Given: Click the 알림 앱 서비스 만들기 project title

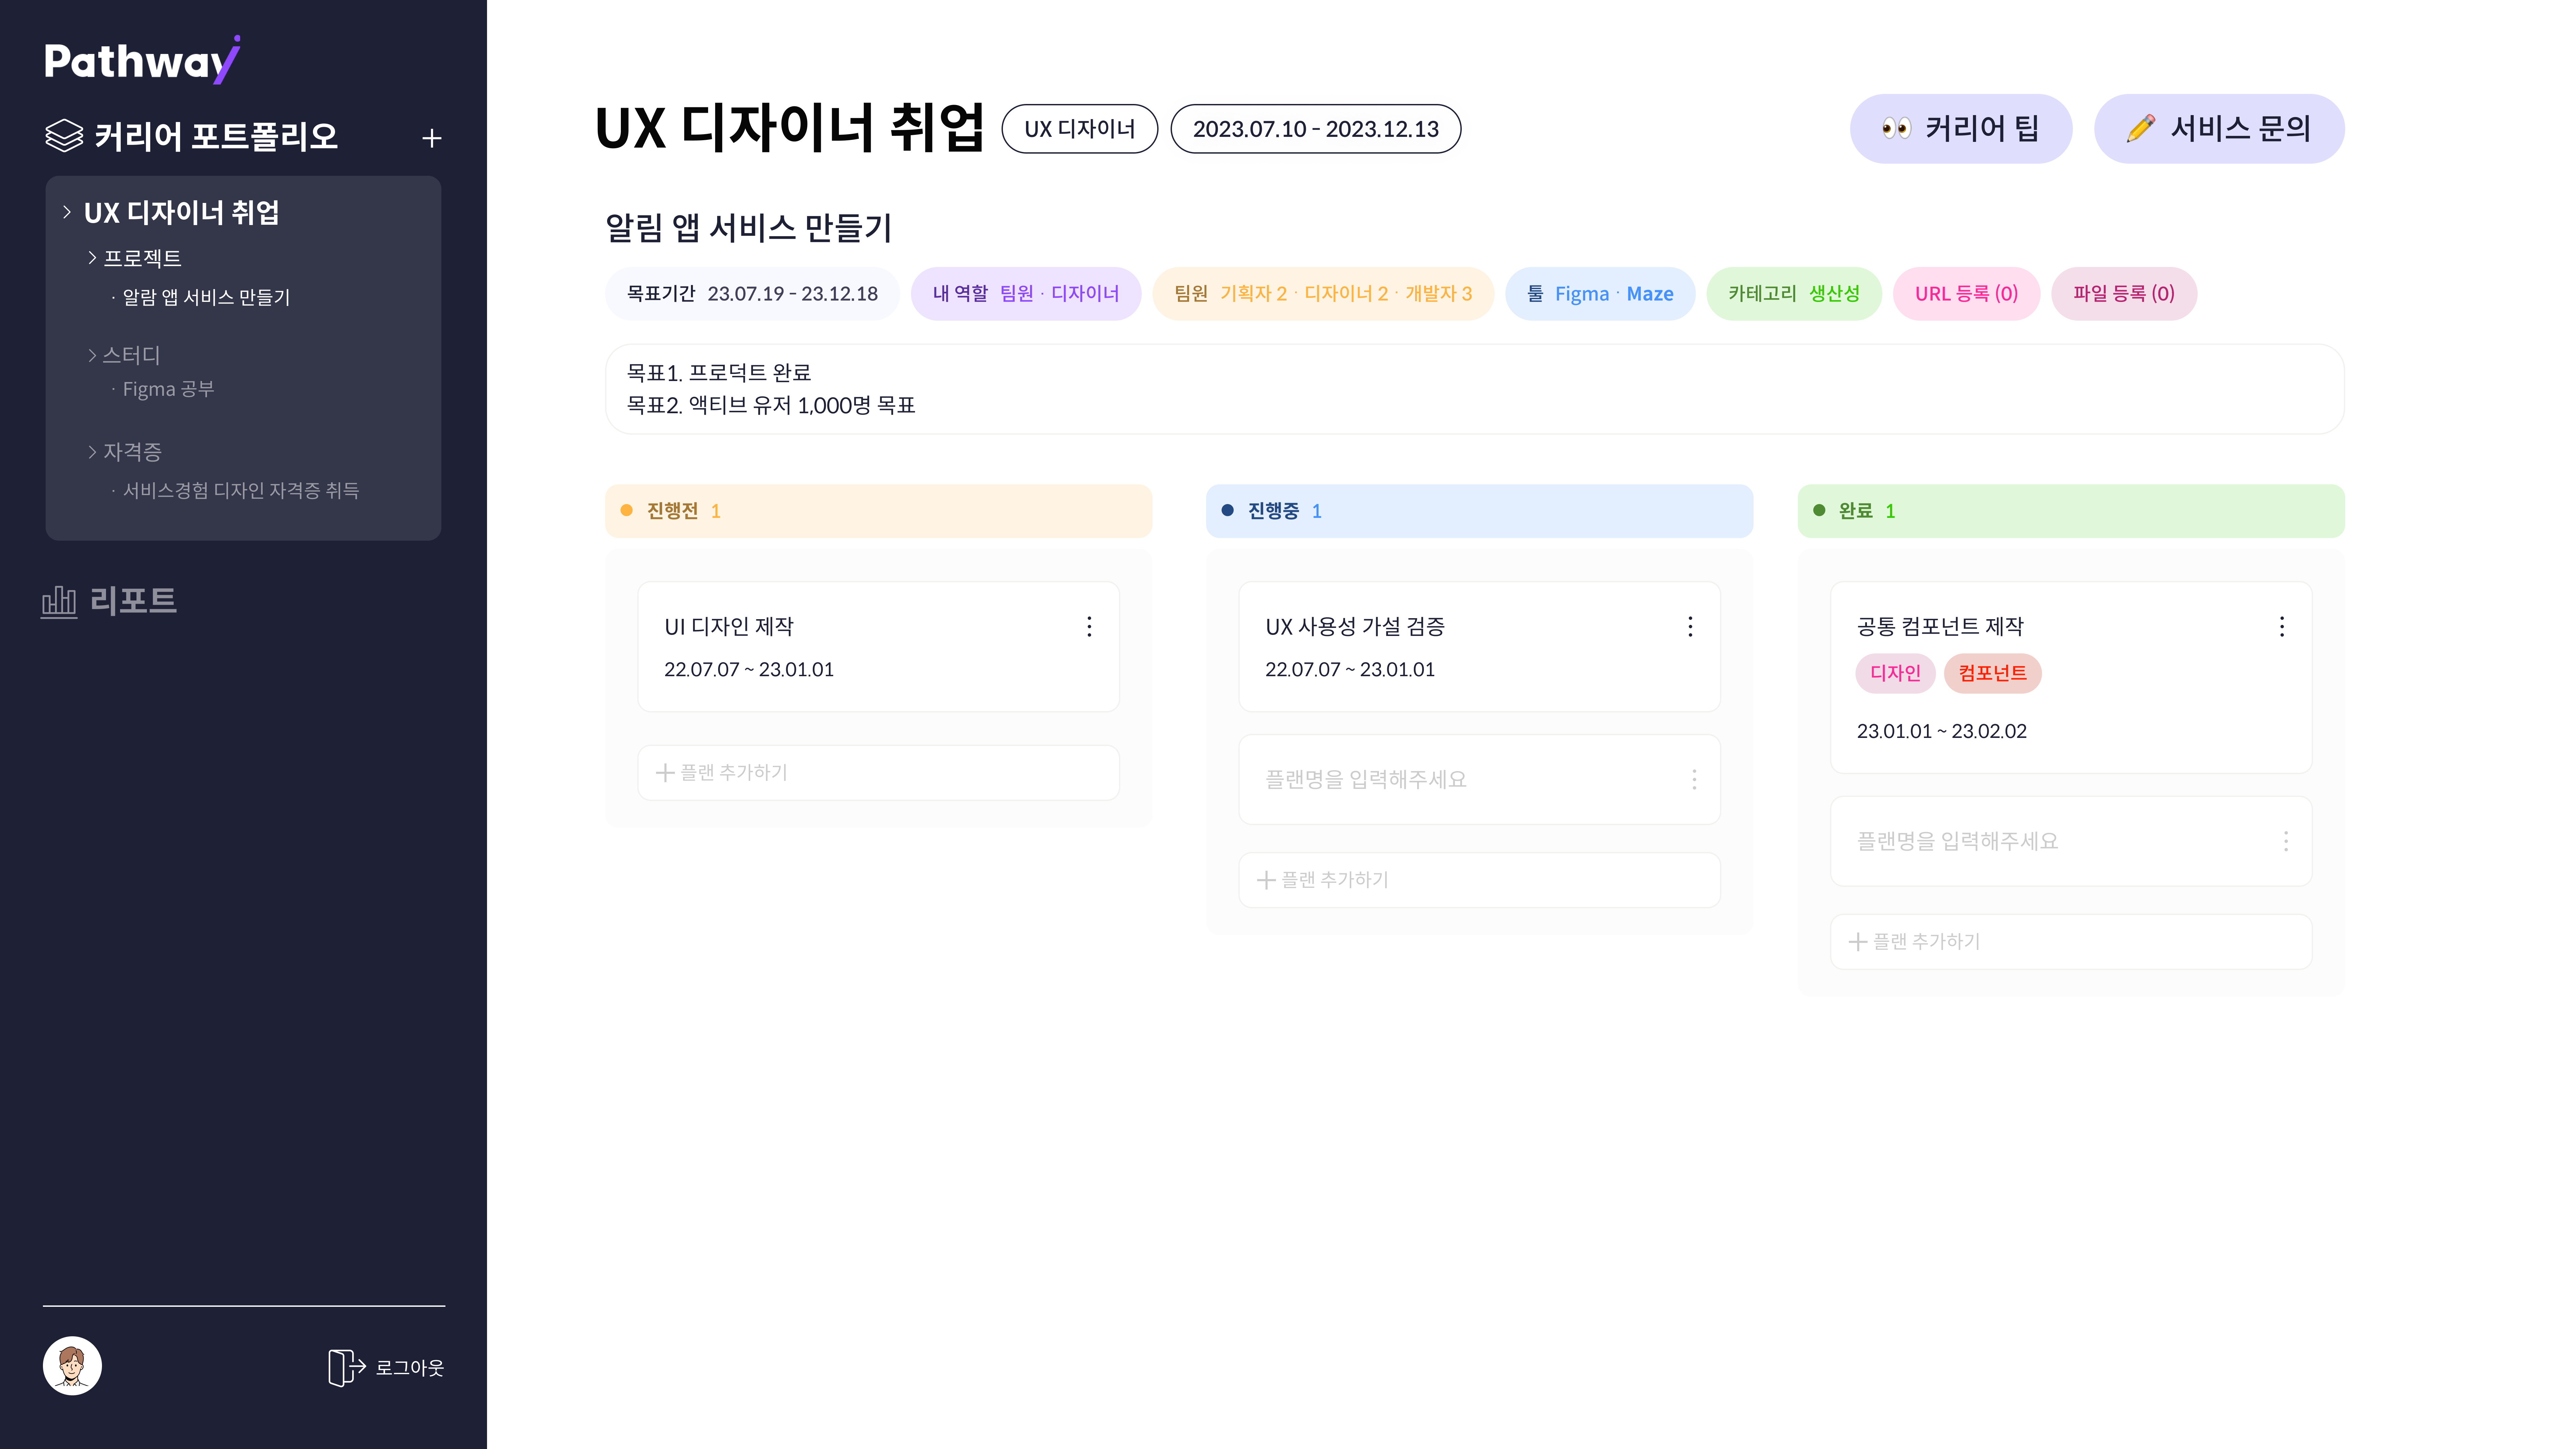Looking at the screenshot, I should coord(749,228).
